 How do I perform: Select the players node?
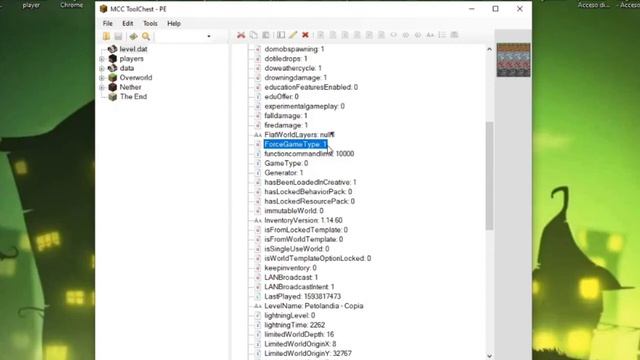(131, 59)
